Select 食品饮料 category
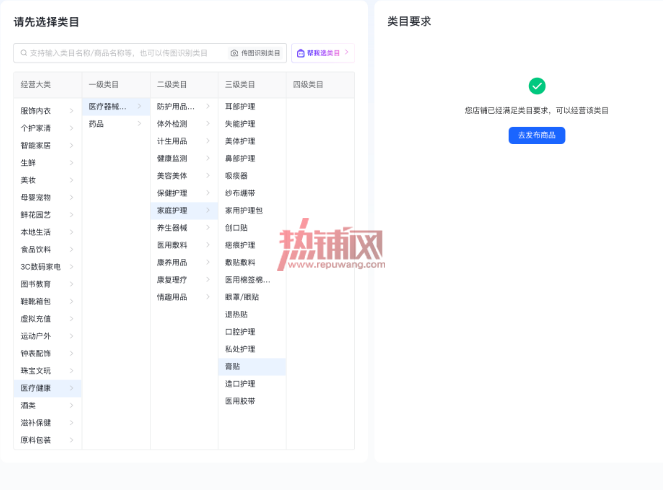 tap(47, 249)
